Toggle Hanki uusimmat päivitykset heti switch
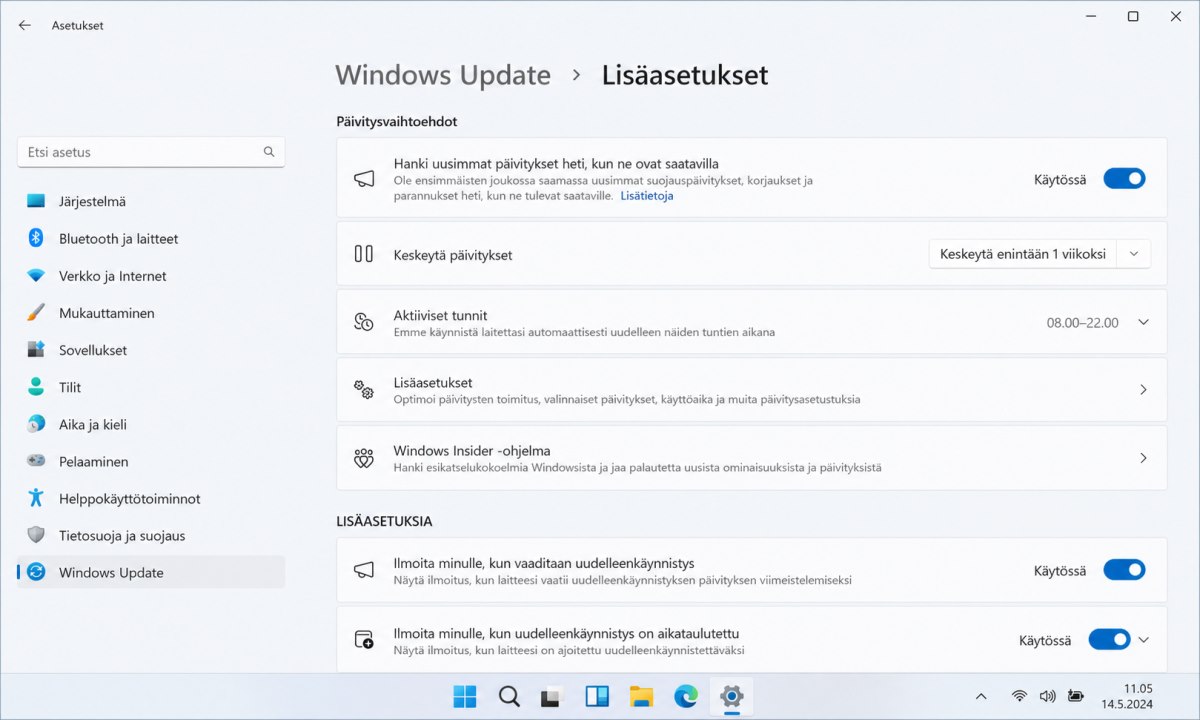 click(1124, 179)
